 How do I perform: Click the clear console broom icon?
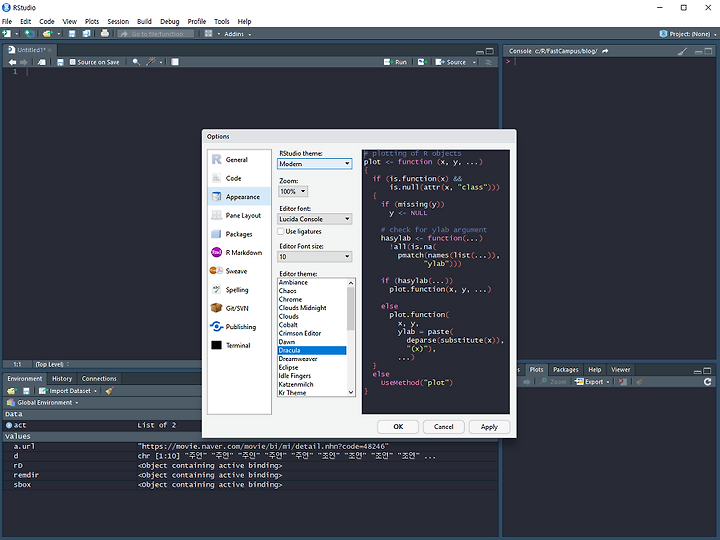[683, 51]
